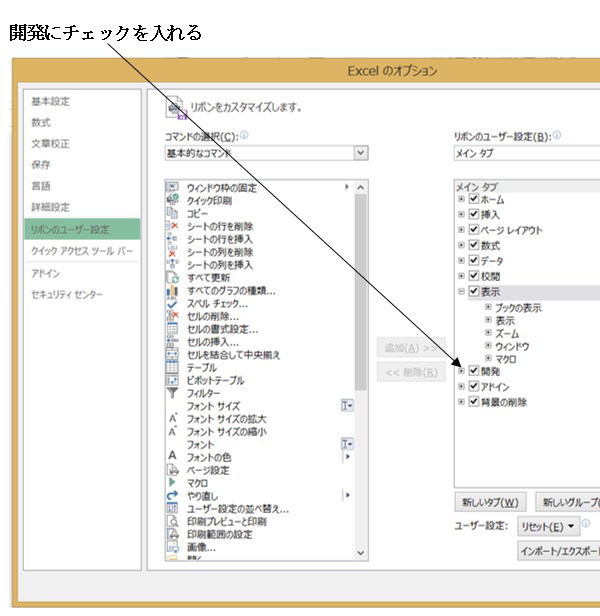Click the シートの行を挿入 icon
This screenshot has width=600, height=616.
(x=172, y=238)
